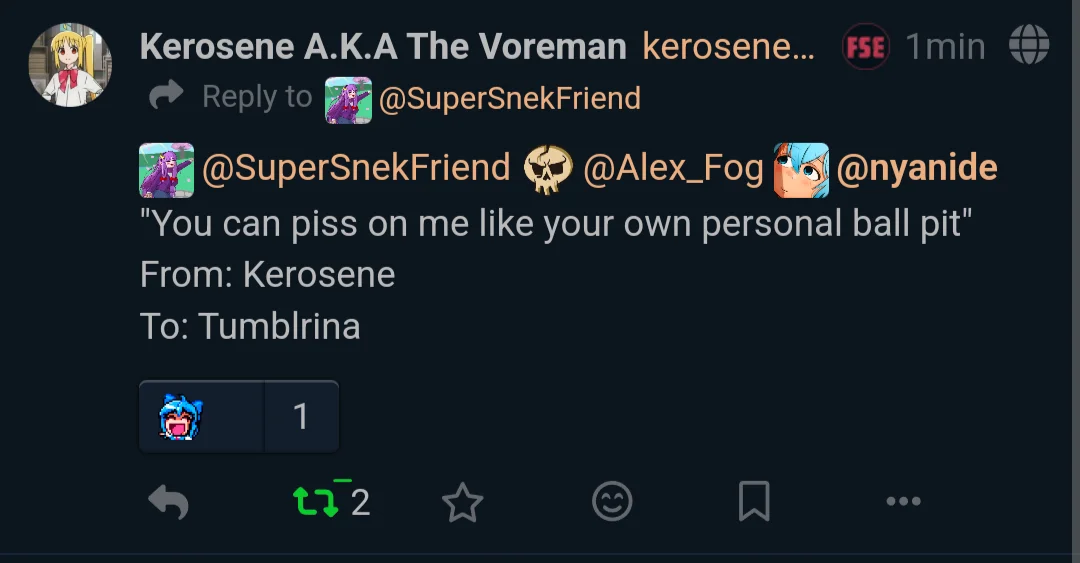
Task: Bookmark this post
Action: [x=754, y=501]
